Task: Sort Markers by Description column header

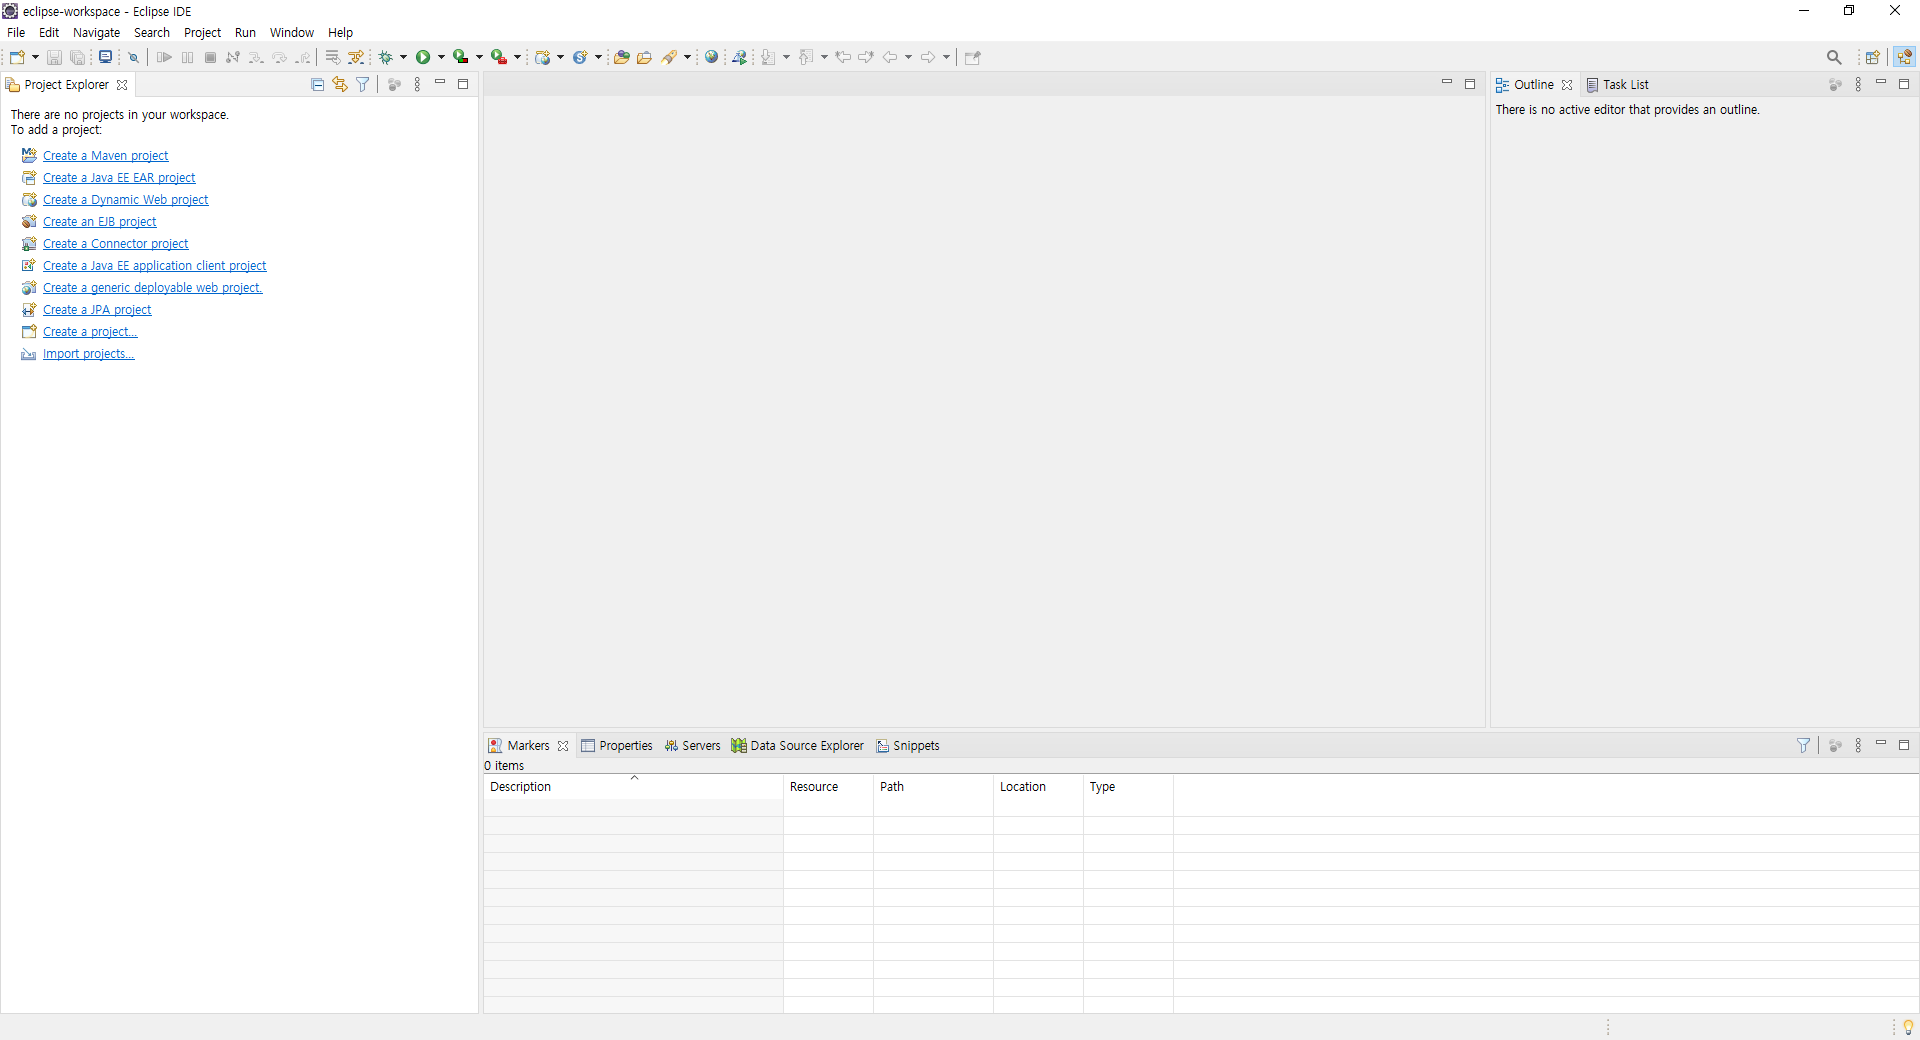Action: 633,787
